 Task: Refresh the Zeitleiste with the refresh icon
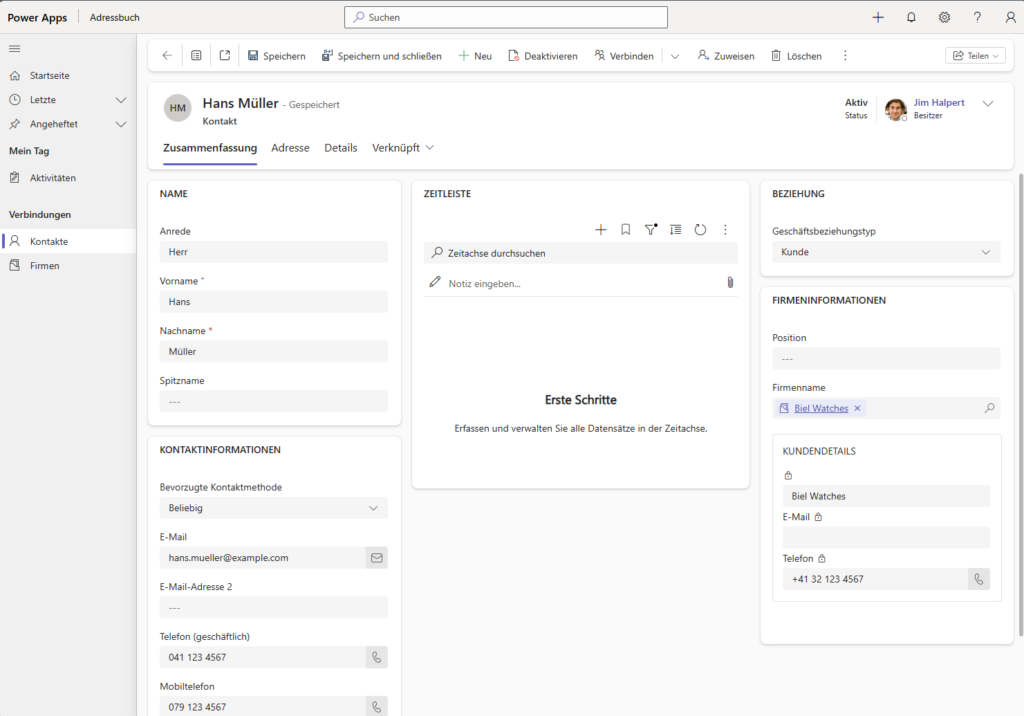pos(700,229)
